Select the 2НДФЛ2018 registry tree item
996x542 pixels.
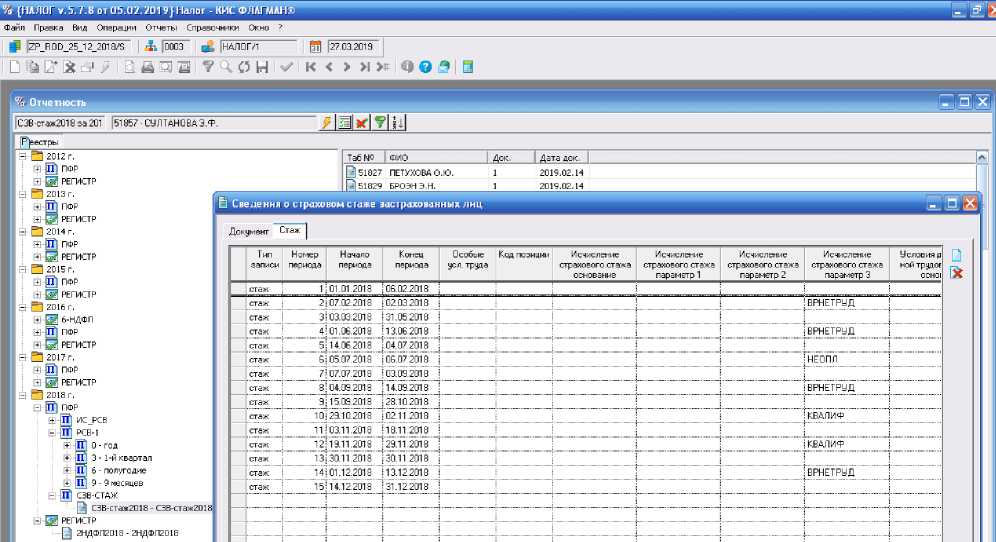125,533
